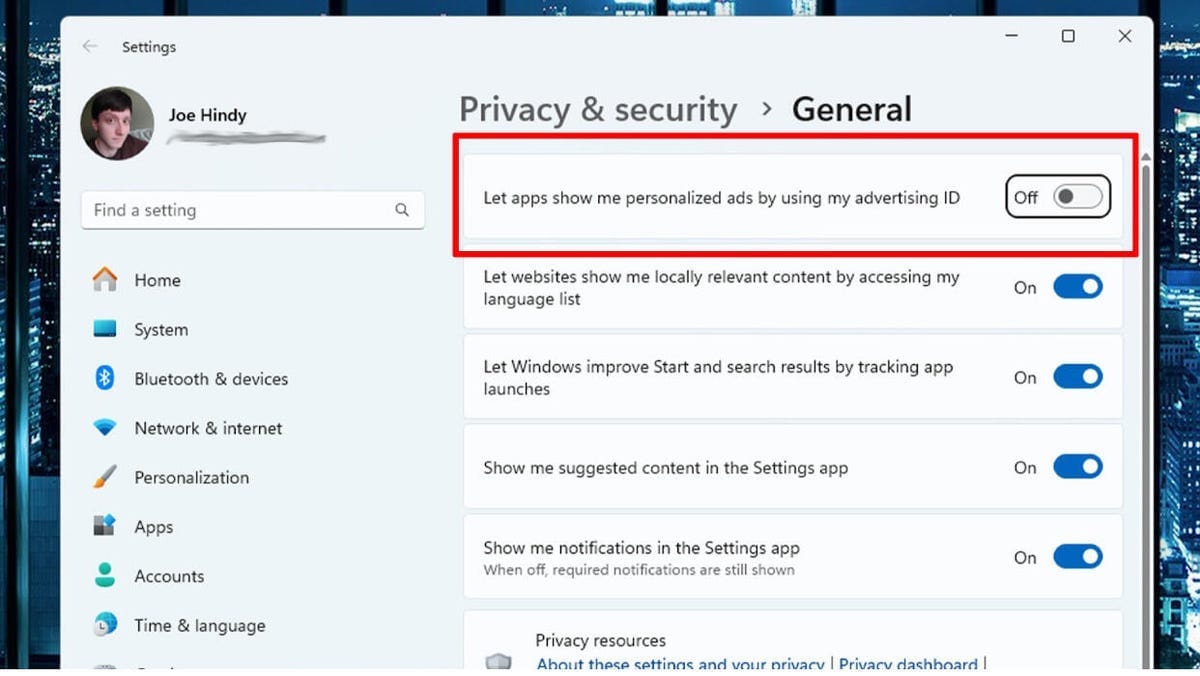The height and width of the screenshot is (676, 1200).
Task: Click Joe Hindy's profile picture
Action: (117, 123)
